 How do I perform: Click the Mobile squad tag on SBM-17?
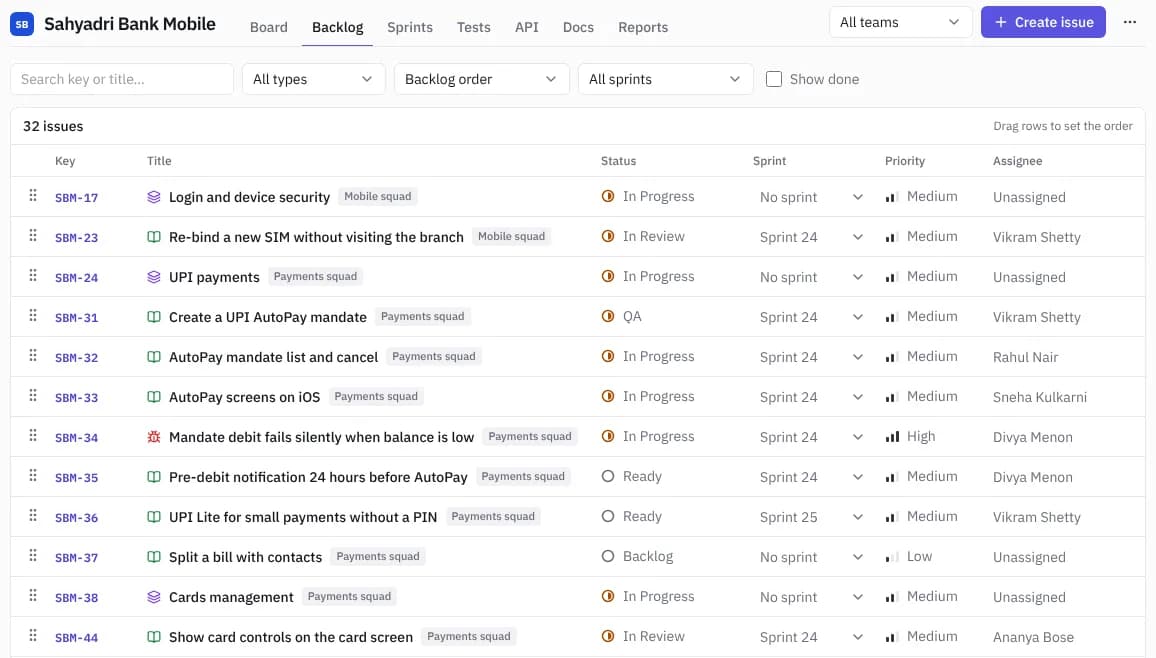pyautogui.click(x=377, y=196)
